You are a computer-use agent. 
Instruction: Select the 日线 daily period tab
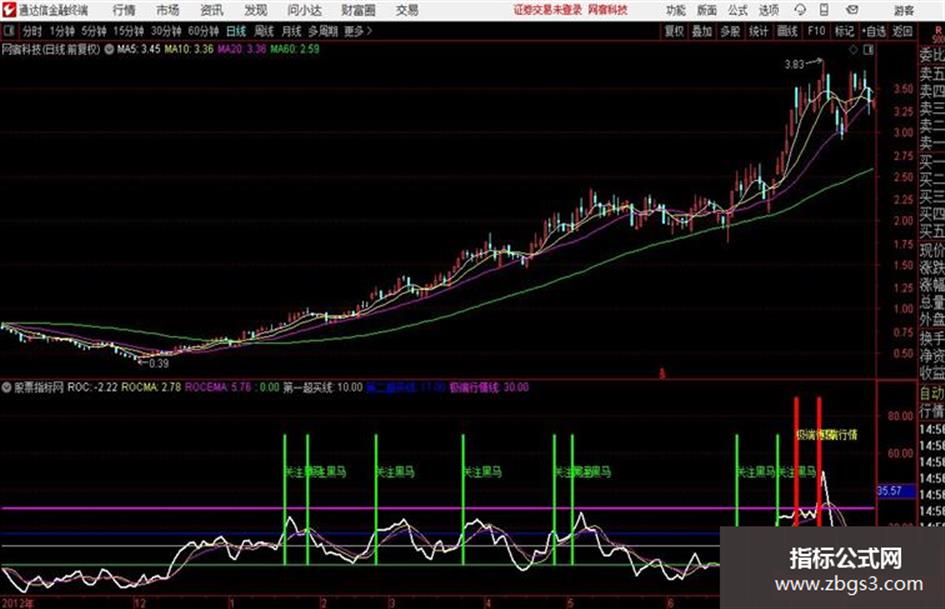coord(236,31)
